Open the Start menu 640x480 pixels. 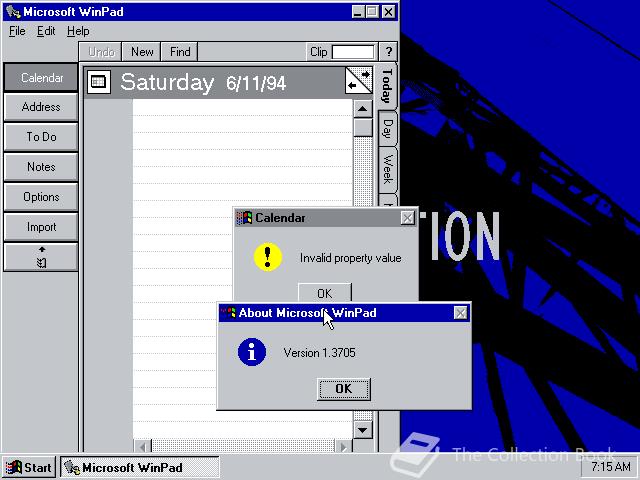(x=29, y=468)
